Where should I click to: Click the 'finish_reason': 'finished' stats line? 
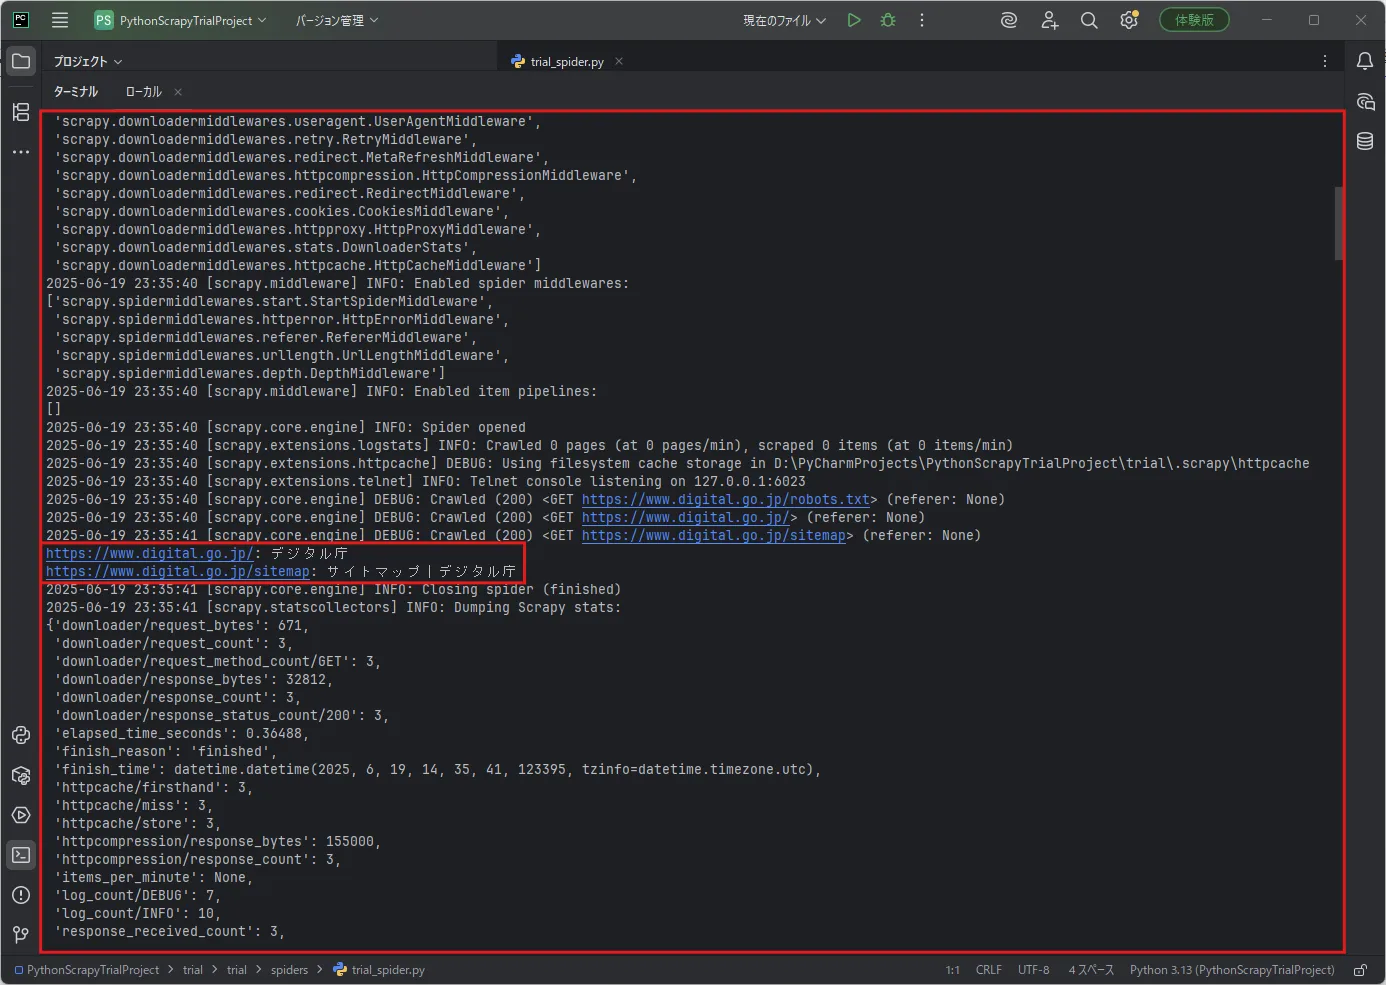[166, 751]
